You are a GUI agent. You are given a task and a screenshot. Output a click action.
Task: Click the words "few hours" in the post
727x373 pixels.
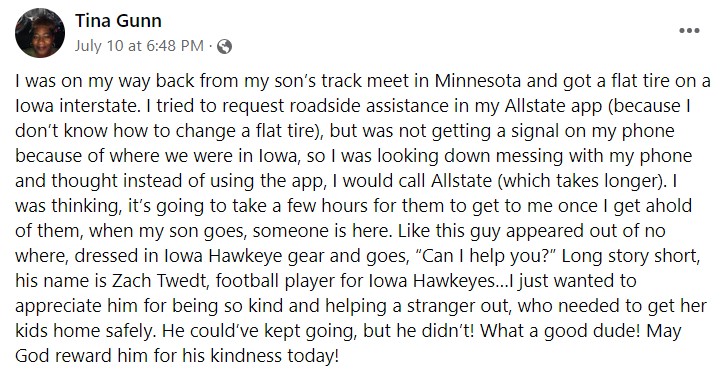(328, 206)
